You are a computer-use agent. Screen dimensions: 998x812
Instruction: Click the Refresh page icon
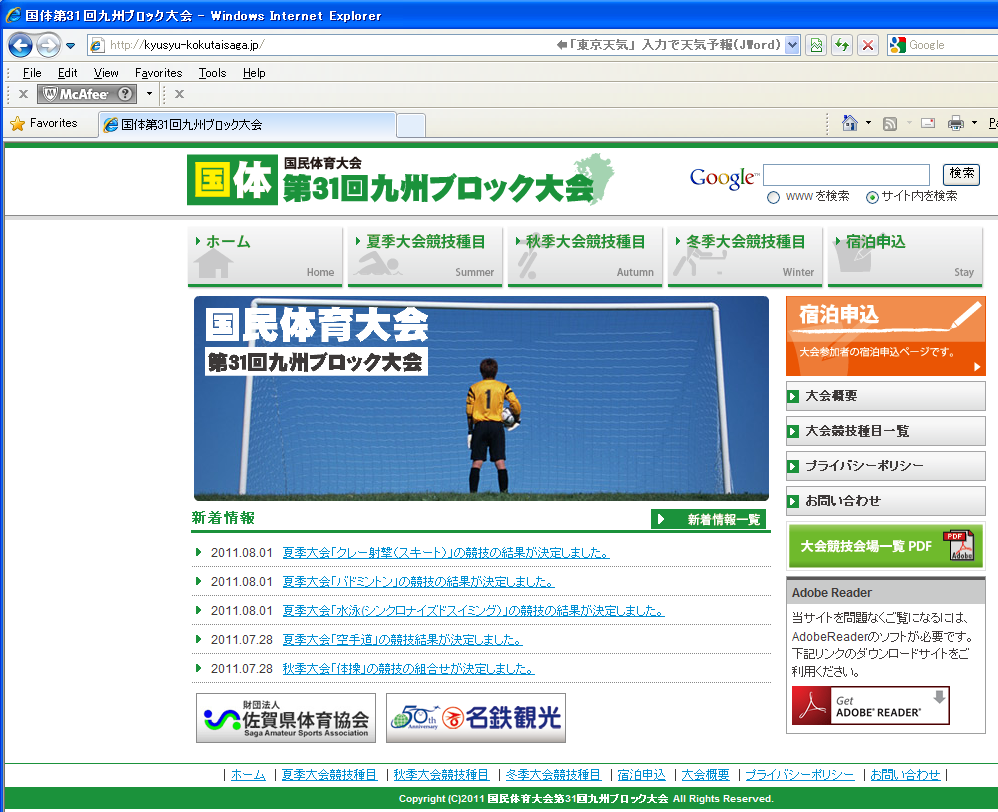coord(842,45)
